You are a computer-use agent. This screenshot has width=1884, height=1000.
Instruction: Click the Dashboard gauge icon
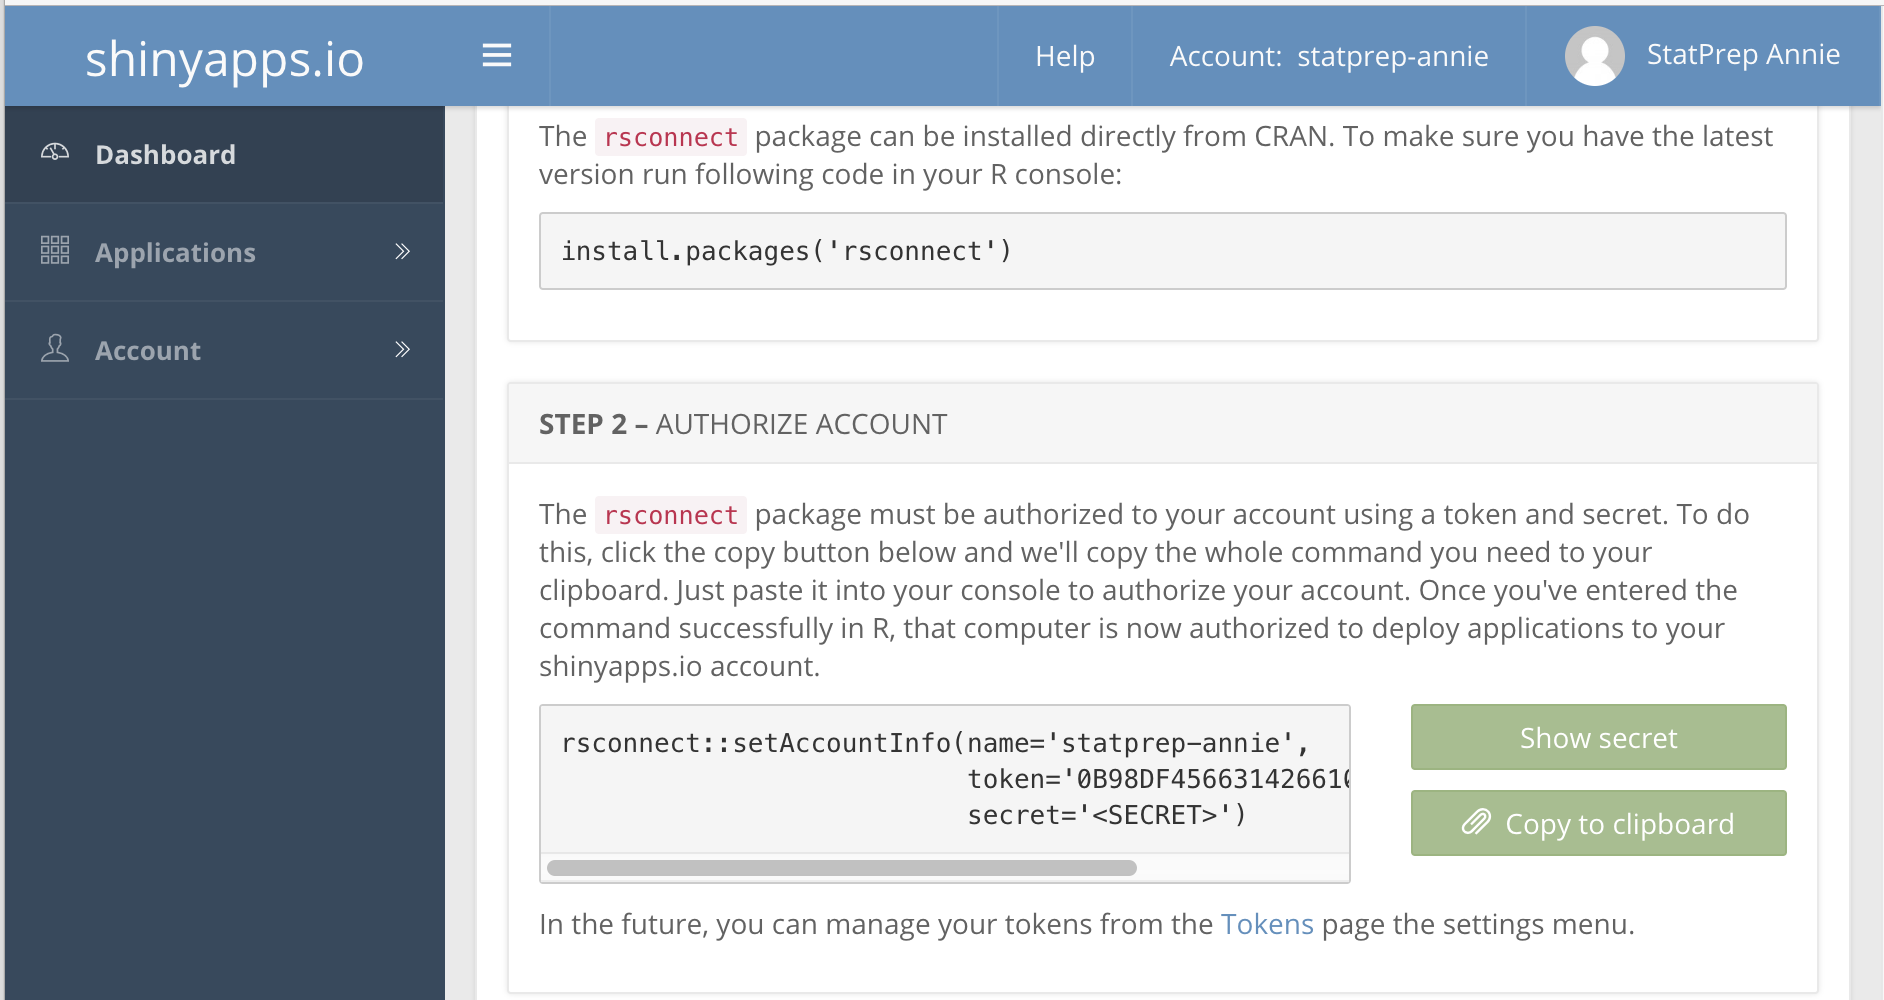[55, 153]
